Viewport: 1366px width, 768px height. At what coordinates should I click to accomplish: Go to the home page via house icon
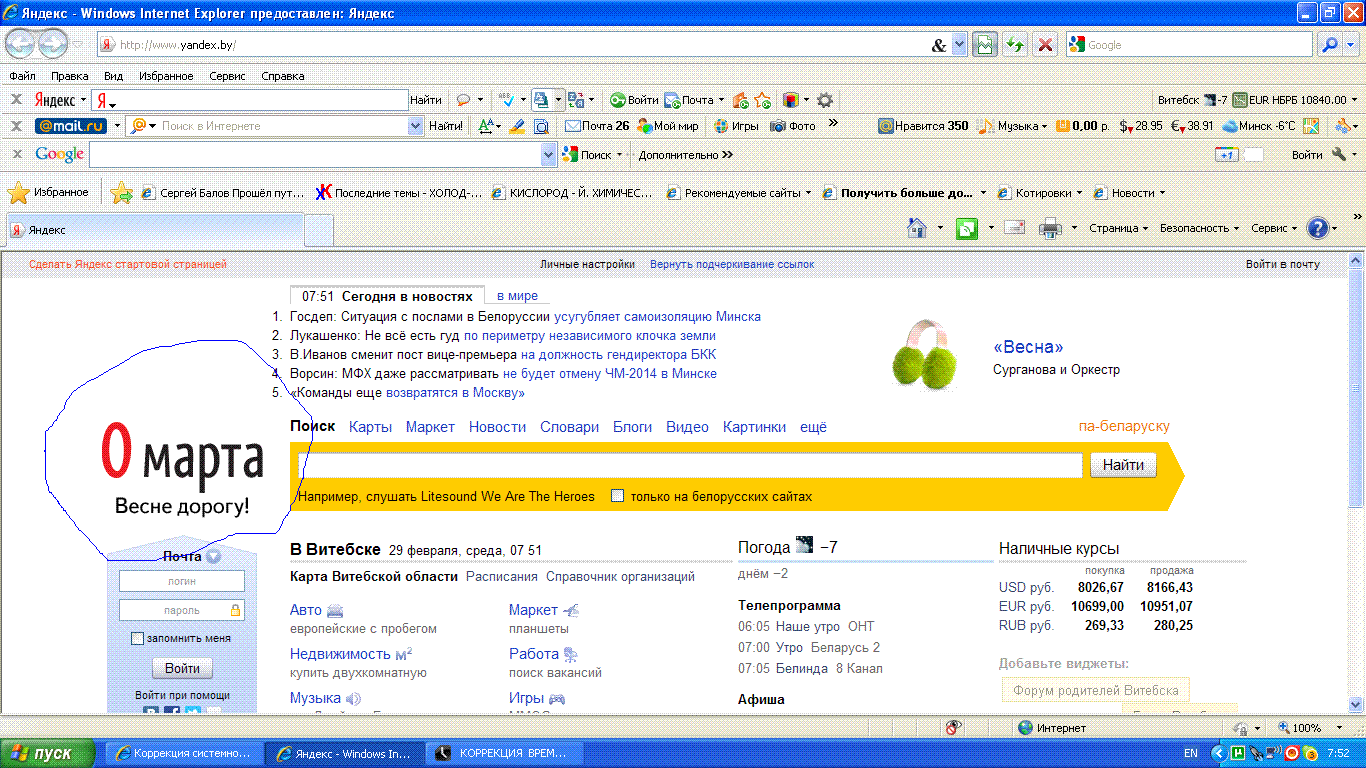[x=917, y=228]
